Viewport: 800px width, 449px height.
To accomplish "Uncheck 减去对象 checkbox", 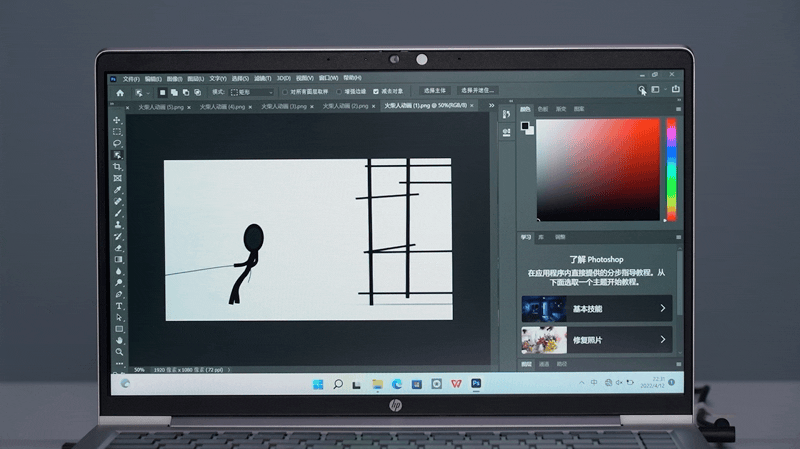I will pyautogui.click(x=376, y=91).
